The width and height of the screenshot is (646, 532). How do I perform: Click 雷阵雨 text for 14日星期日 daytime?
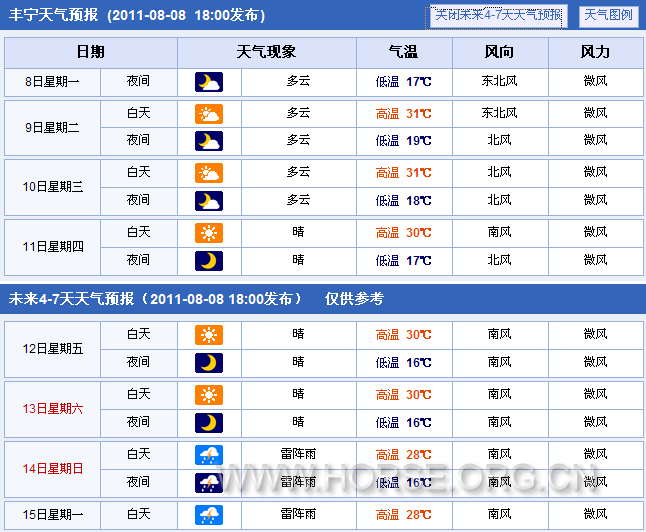(298, 454)
